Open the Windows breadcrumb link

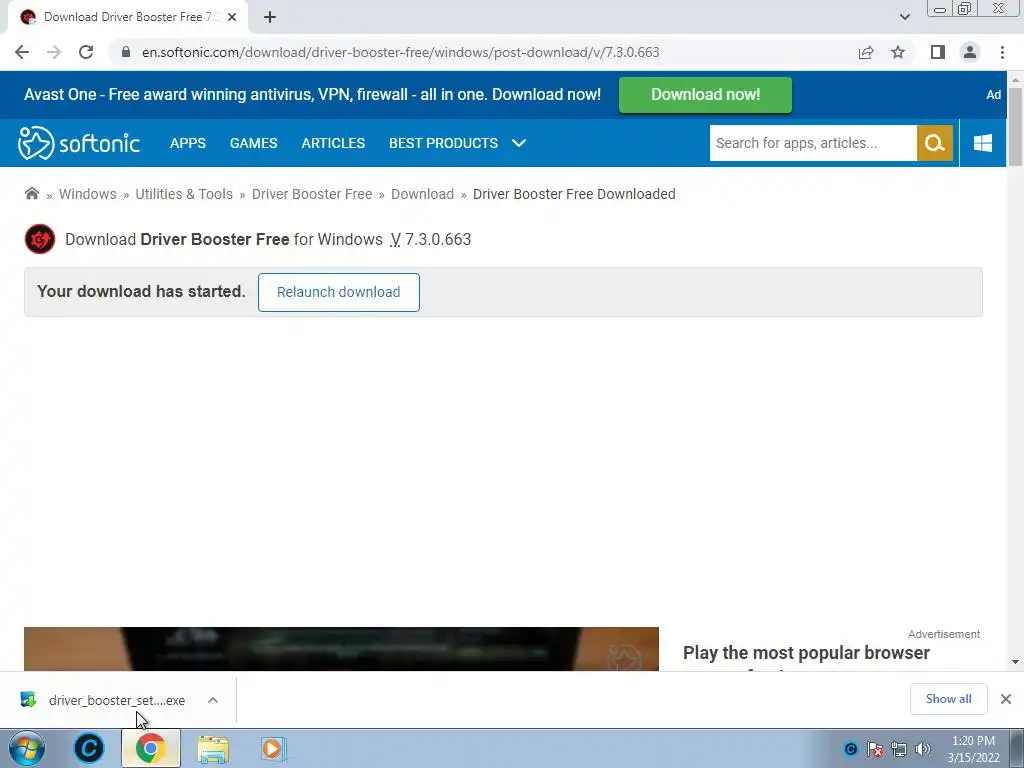point(88,194)
